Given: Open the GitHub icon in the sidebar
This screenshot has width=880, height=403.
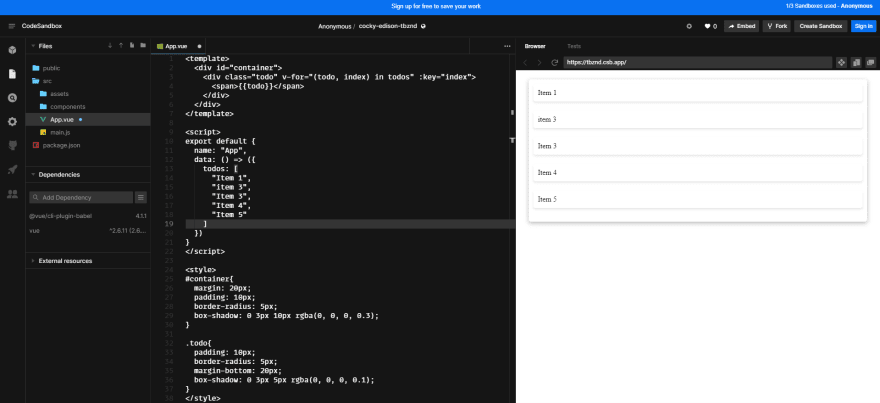Looking at the screenshot, I should pyautogui.click(x=12, y=146).
